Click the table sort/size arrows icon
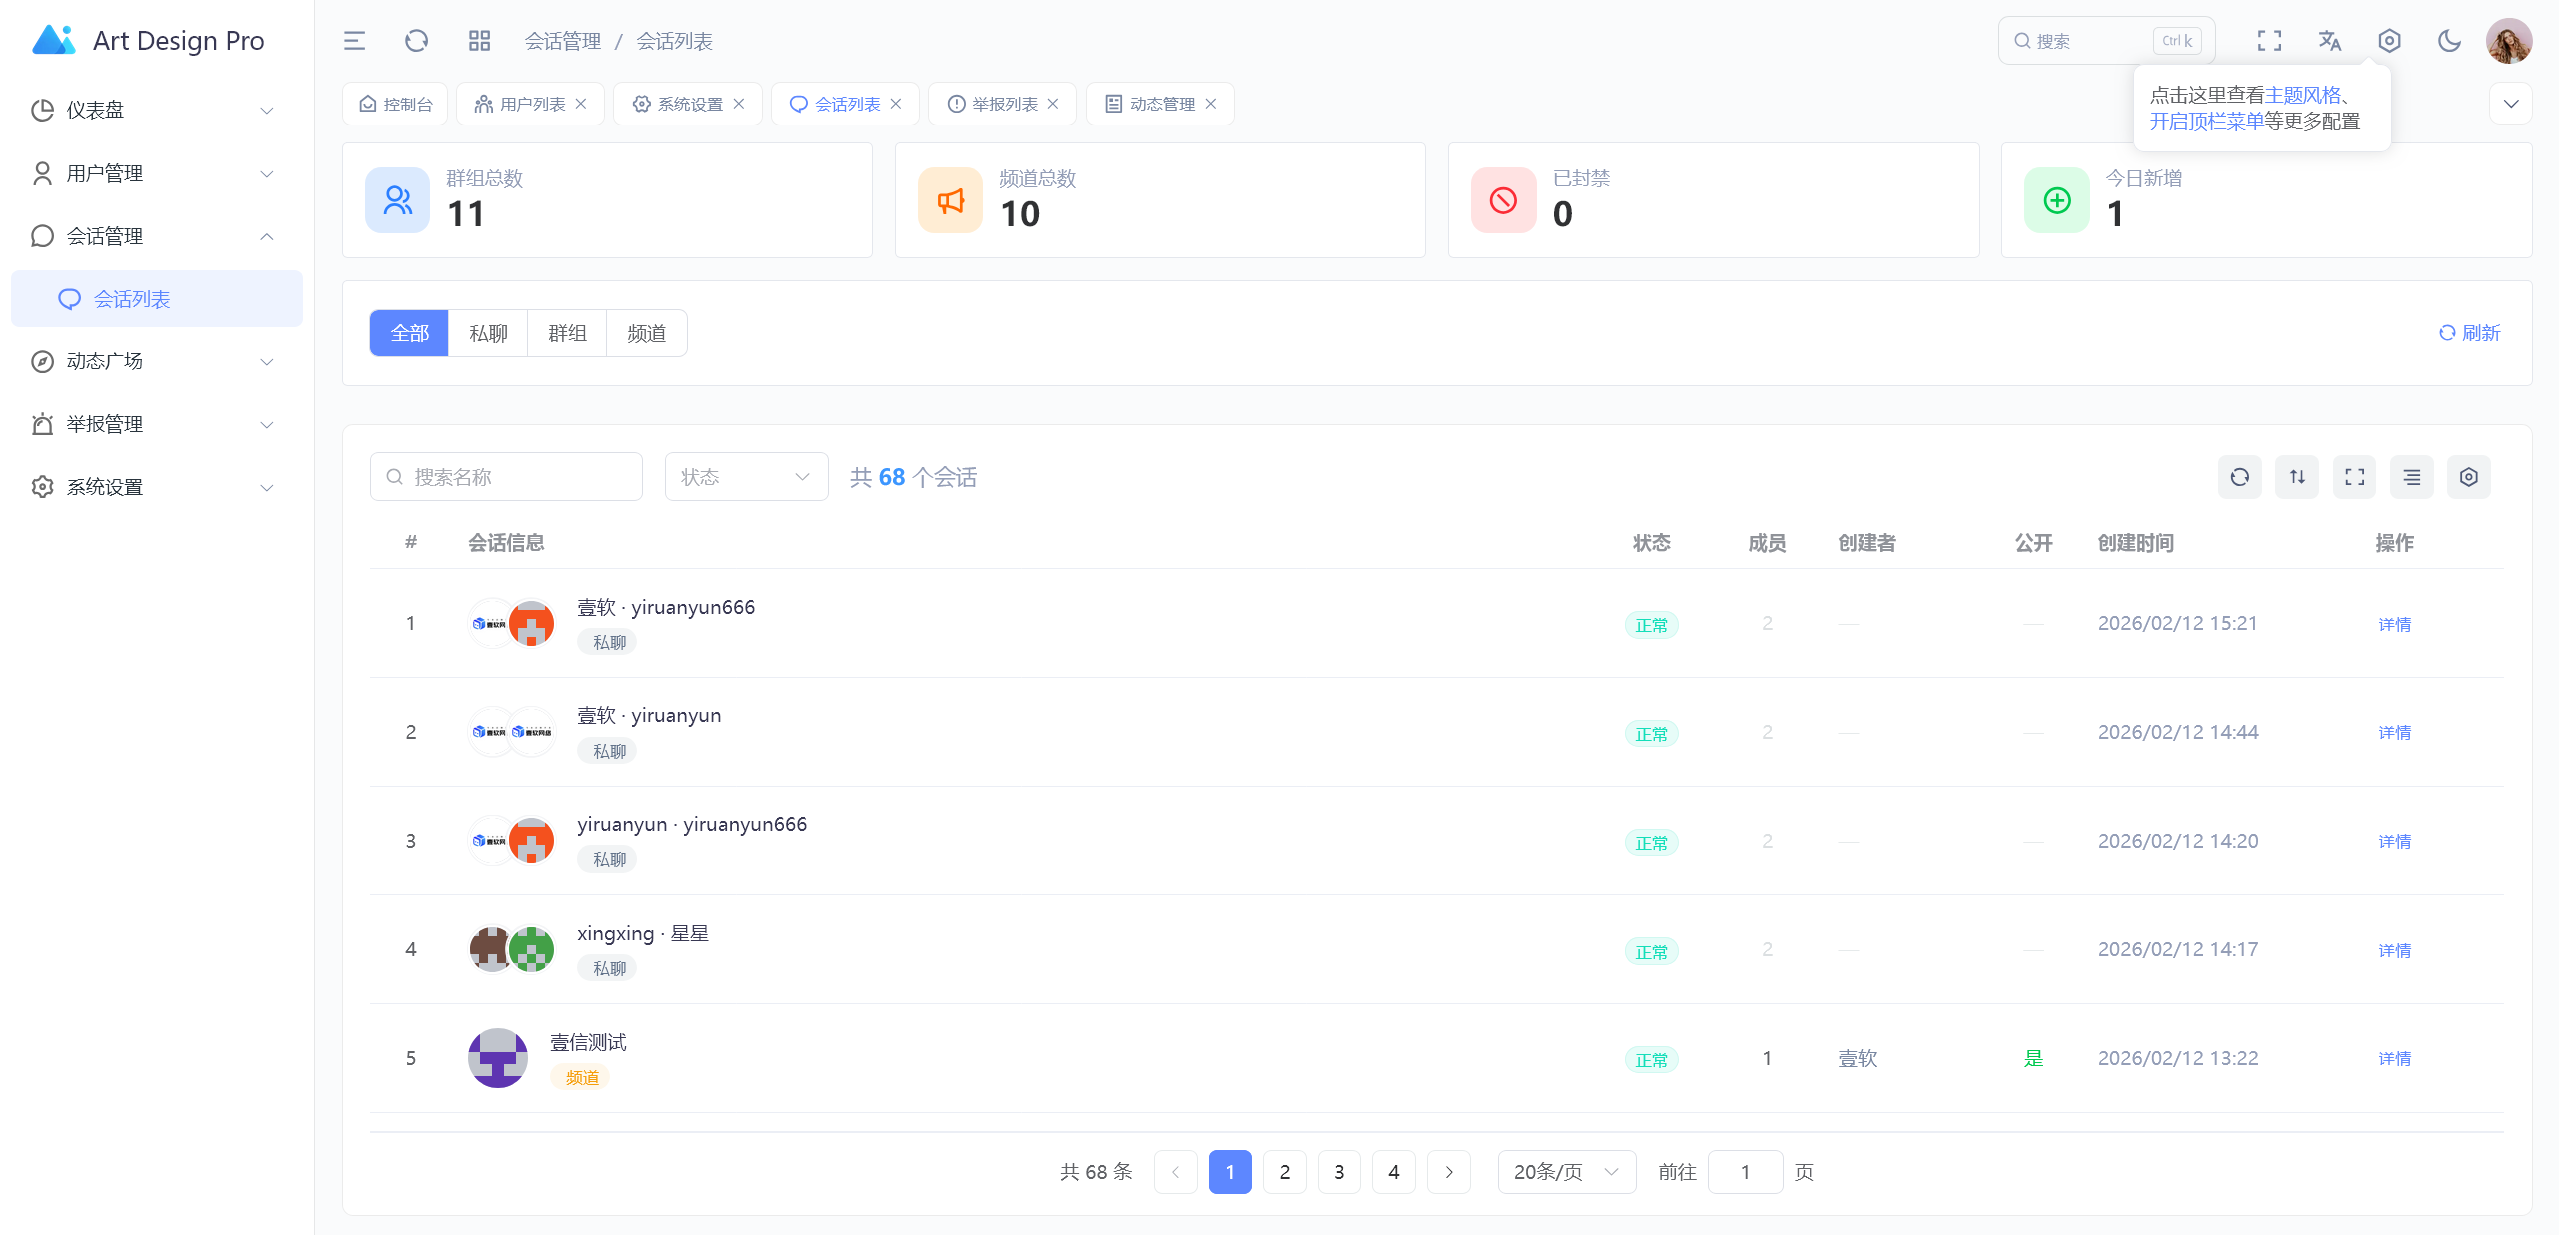This screenshot has width=2559, height=1235. click(x=2297, y=477)
